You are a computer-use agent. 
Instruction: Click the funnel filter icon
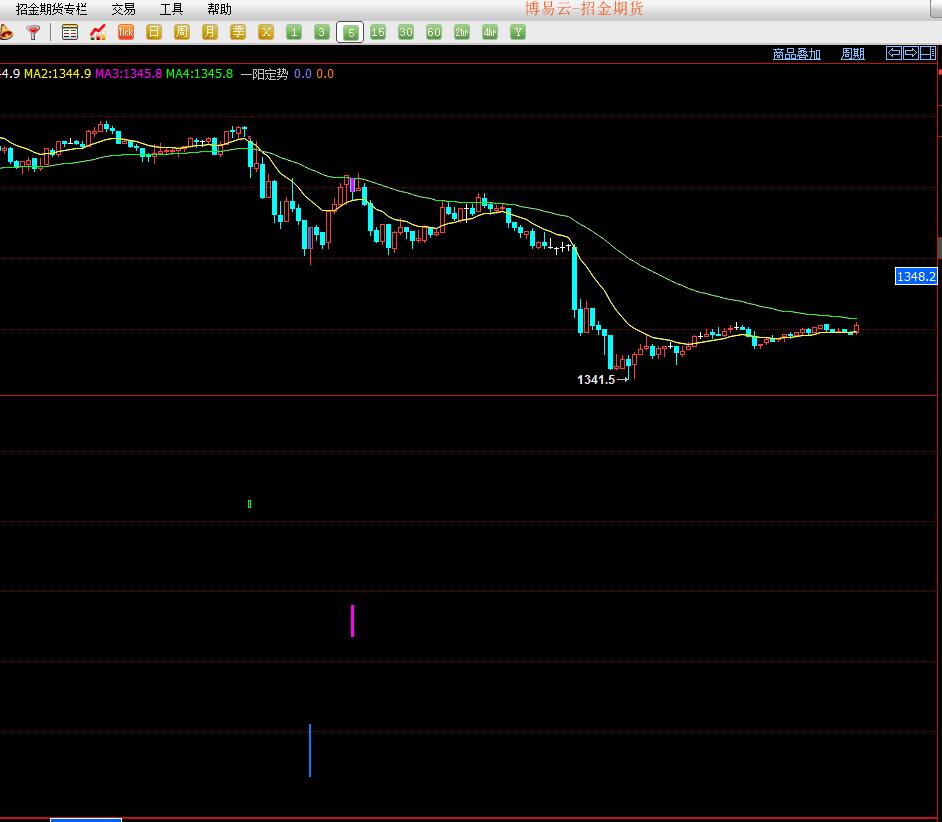point(33,32)
